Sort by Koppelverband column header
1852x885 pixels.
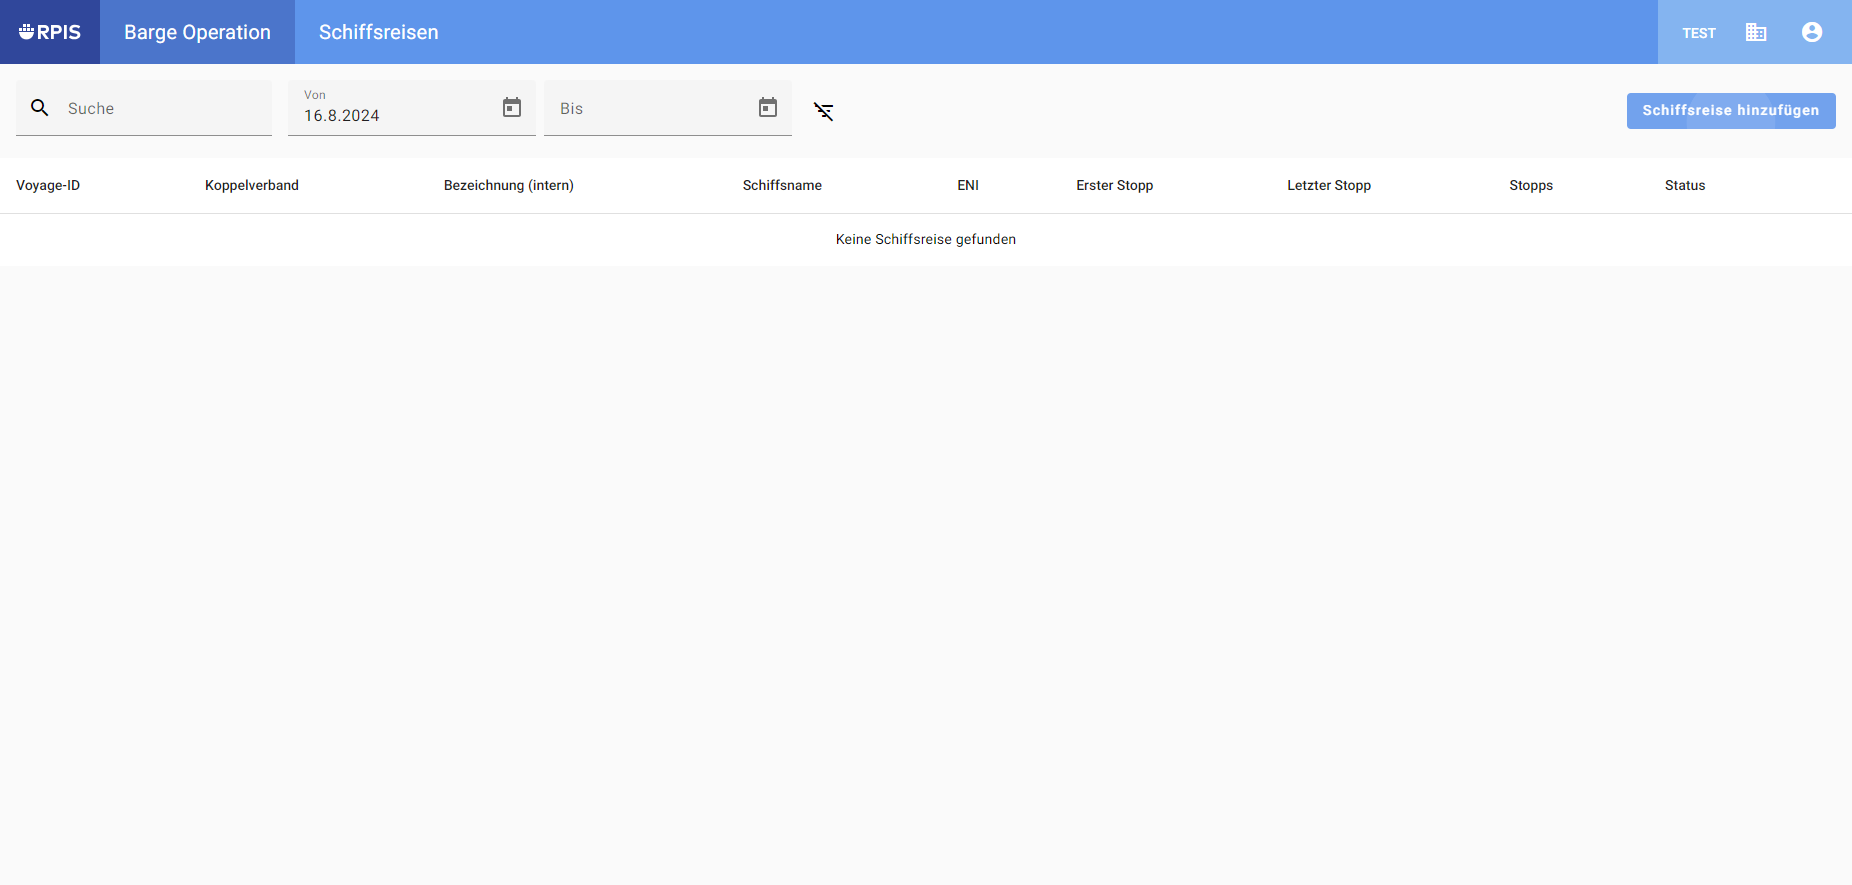coord(252,185)
